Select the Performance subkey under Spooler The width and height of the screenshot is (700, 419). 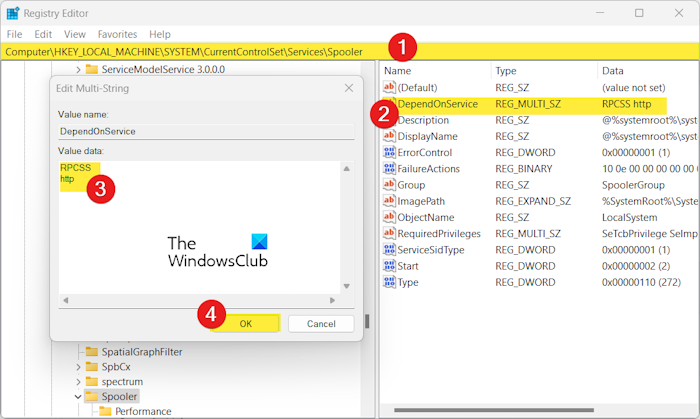pos(143,411)
